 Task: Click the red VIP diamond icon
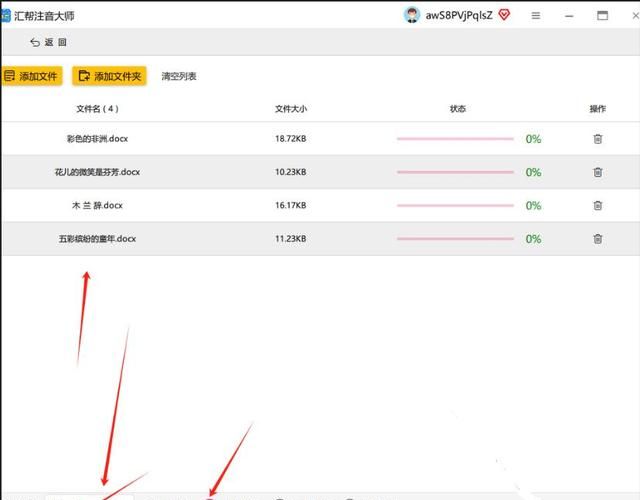pos(504,15)
